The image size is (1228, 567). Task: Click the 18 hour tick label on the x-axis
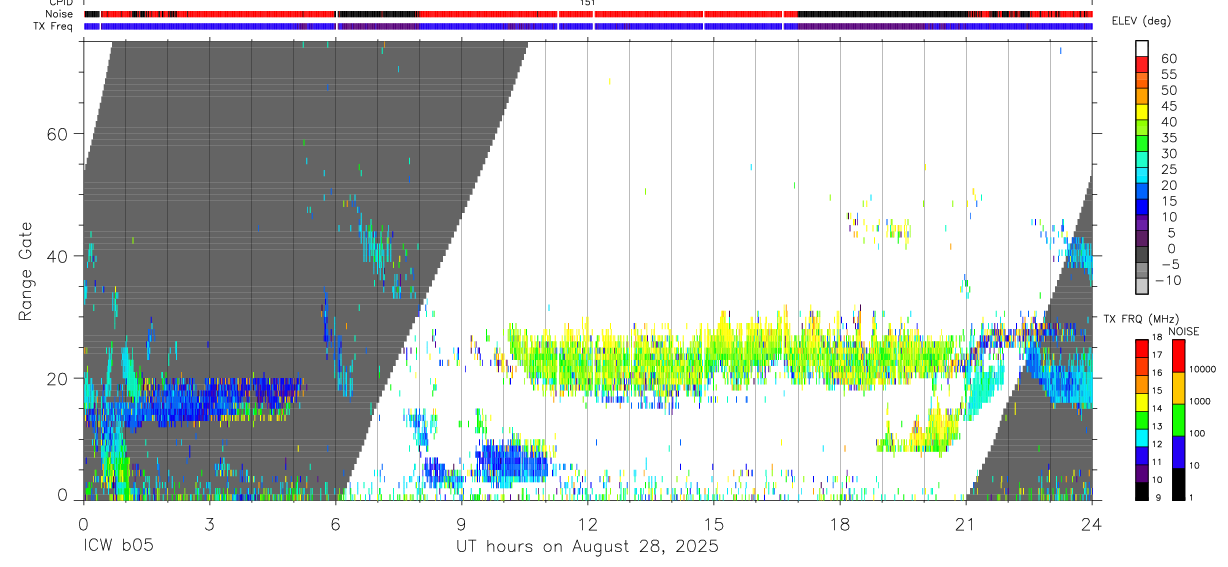(x=840, y=523)
